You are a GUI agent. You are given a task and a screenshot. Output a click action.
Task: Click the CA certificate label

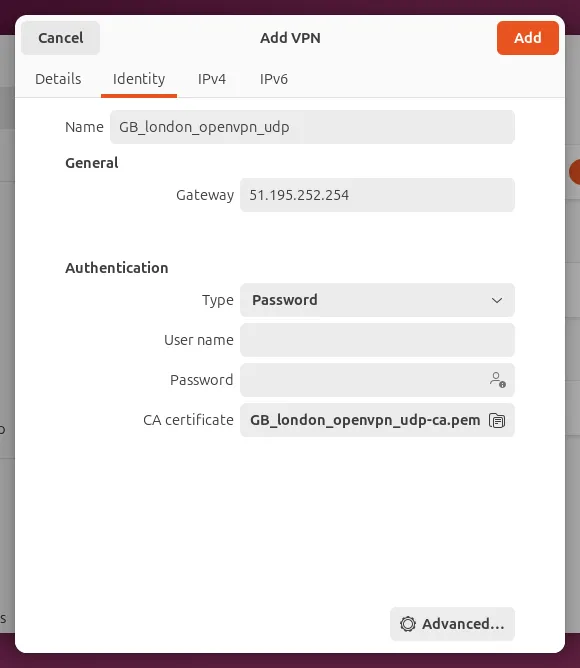coord(188,420)
